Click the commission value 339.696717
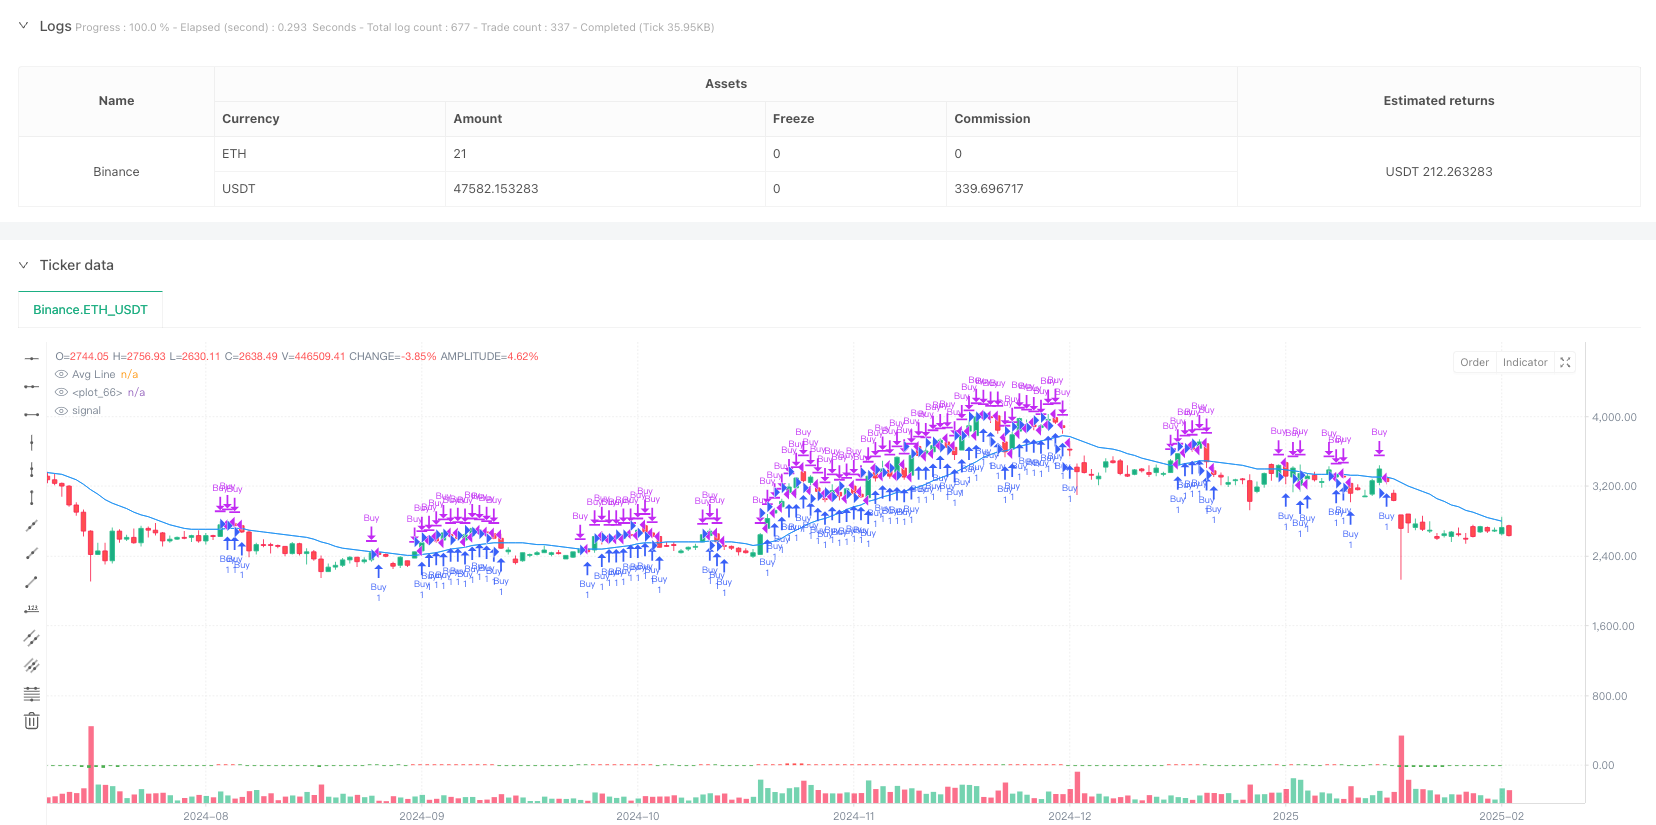1656x825 pixels. pos(988,189)
